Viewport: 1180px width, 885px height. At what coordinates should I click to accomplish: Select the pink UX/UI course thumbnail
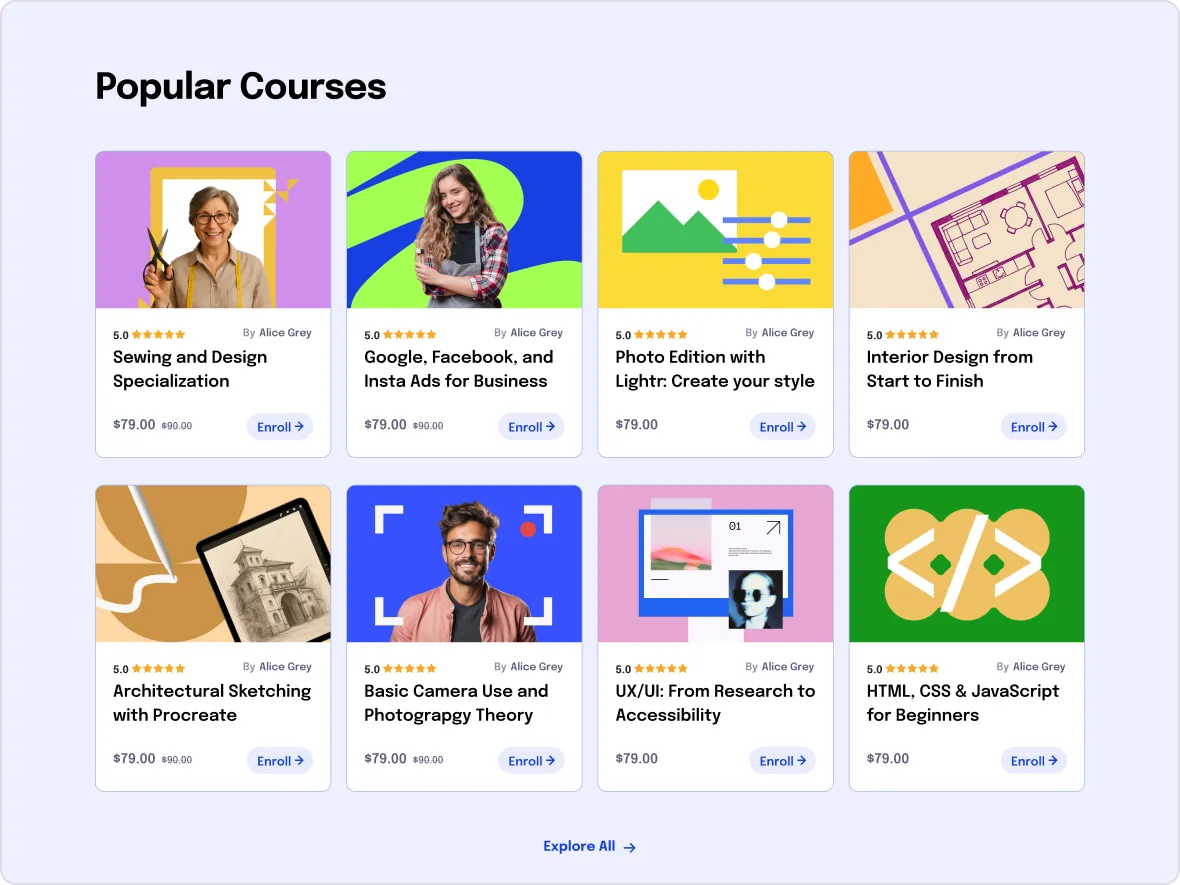[716, 564]
